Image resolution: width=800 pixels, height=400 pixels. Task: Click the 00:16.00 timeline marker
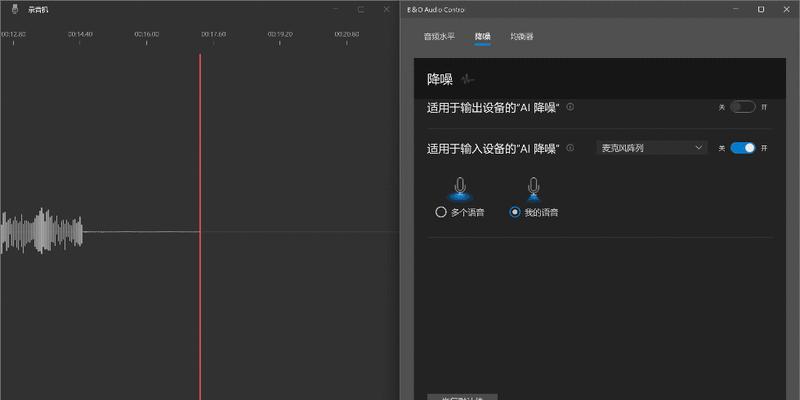146,35
